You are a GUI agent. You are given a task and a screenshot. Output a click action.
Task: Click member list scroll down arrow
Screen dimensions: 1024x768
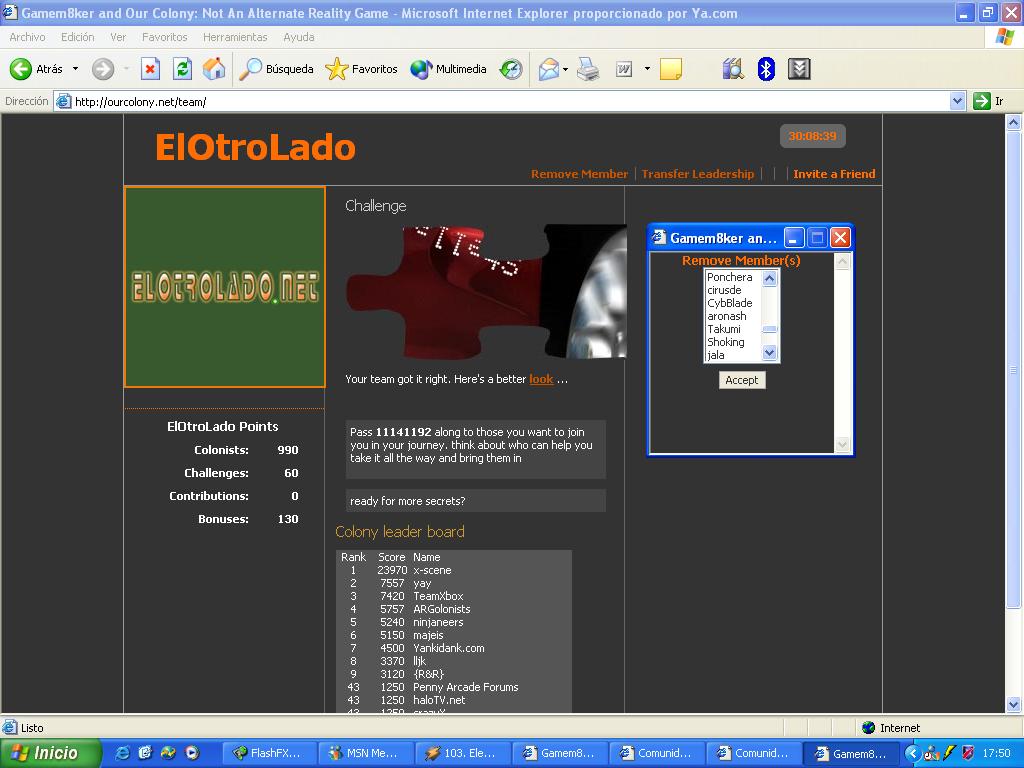[769, 353]
